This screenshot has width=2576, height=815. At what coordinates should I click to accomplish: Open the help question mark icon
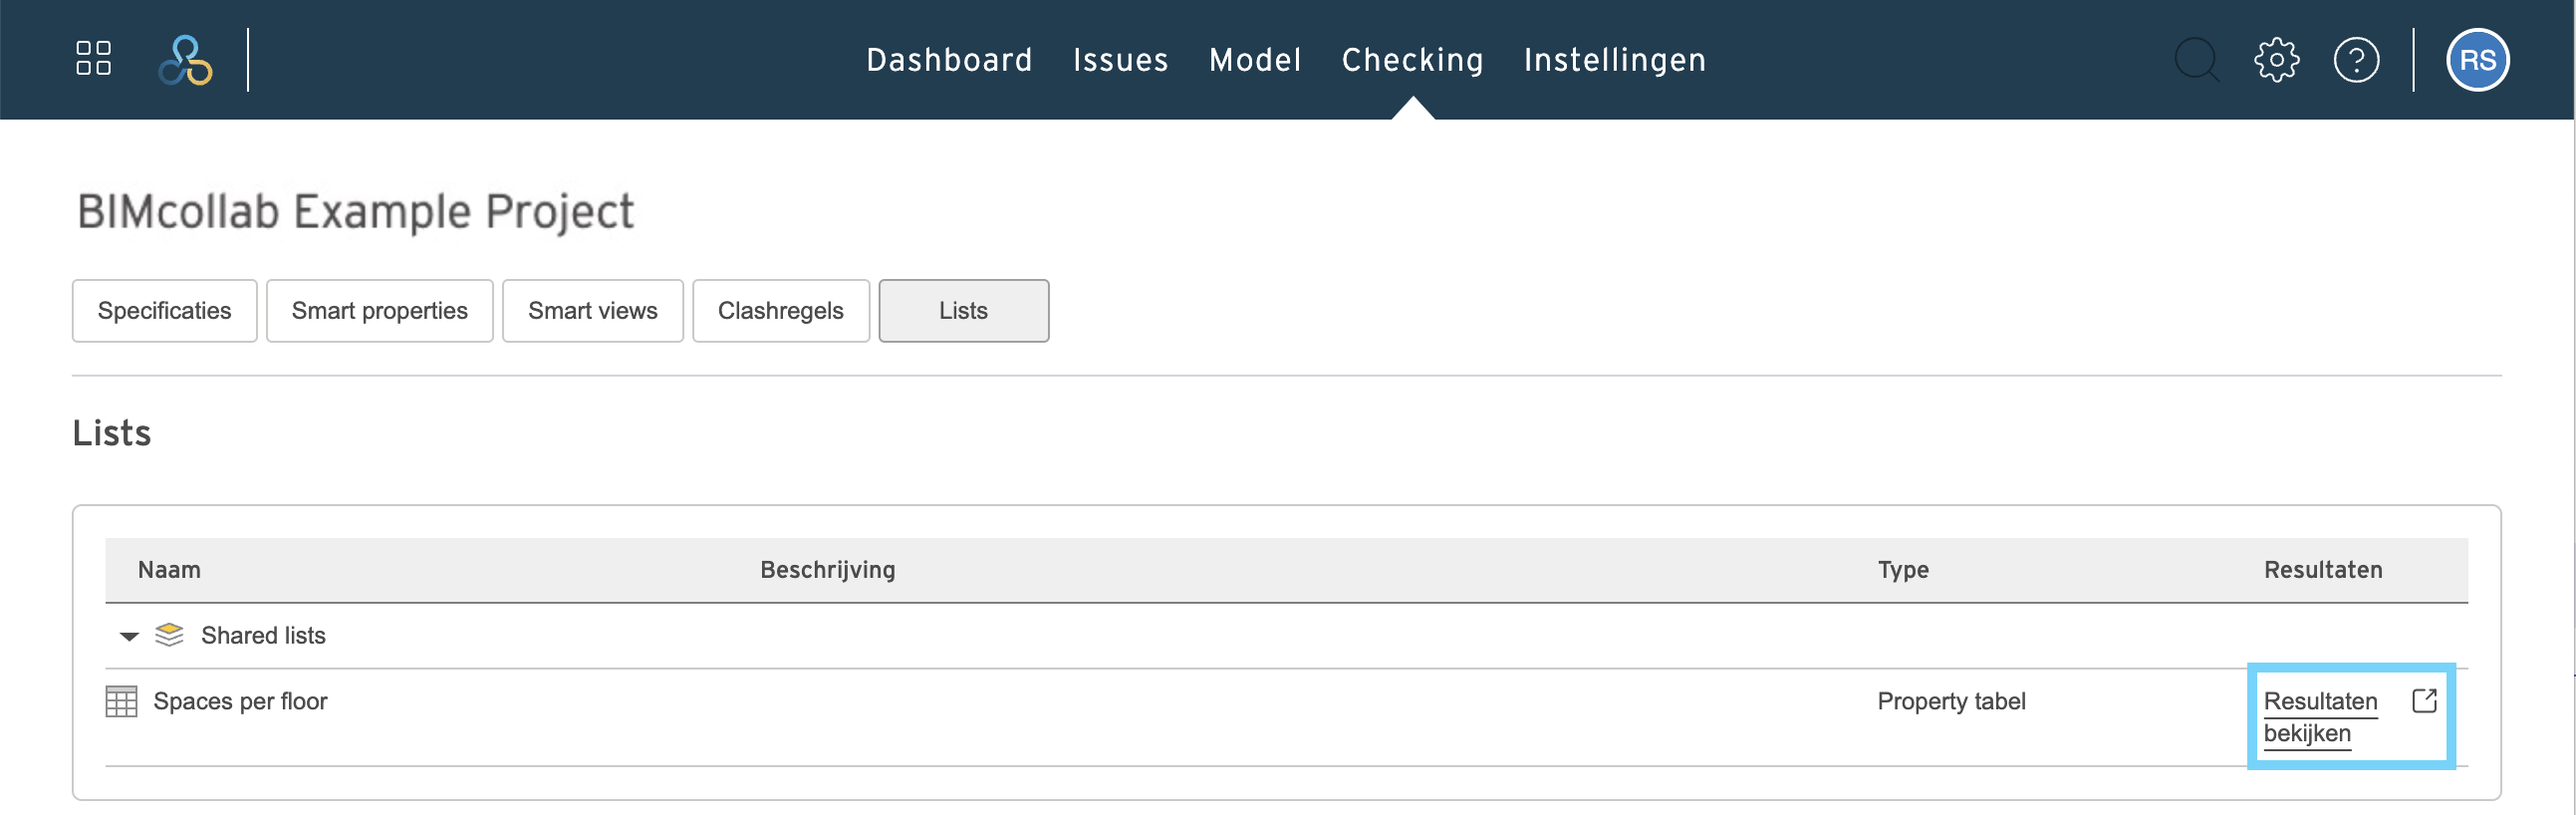click(x=2356, y=60)
